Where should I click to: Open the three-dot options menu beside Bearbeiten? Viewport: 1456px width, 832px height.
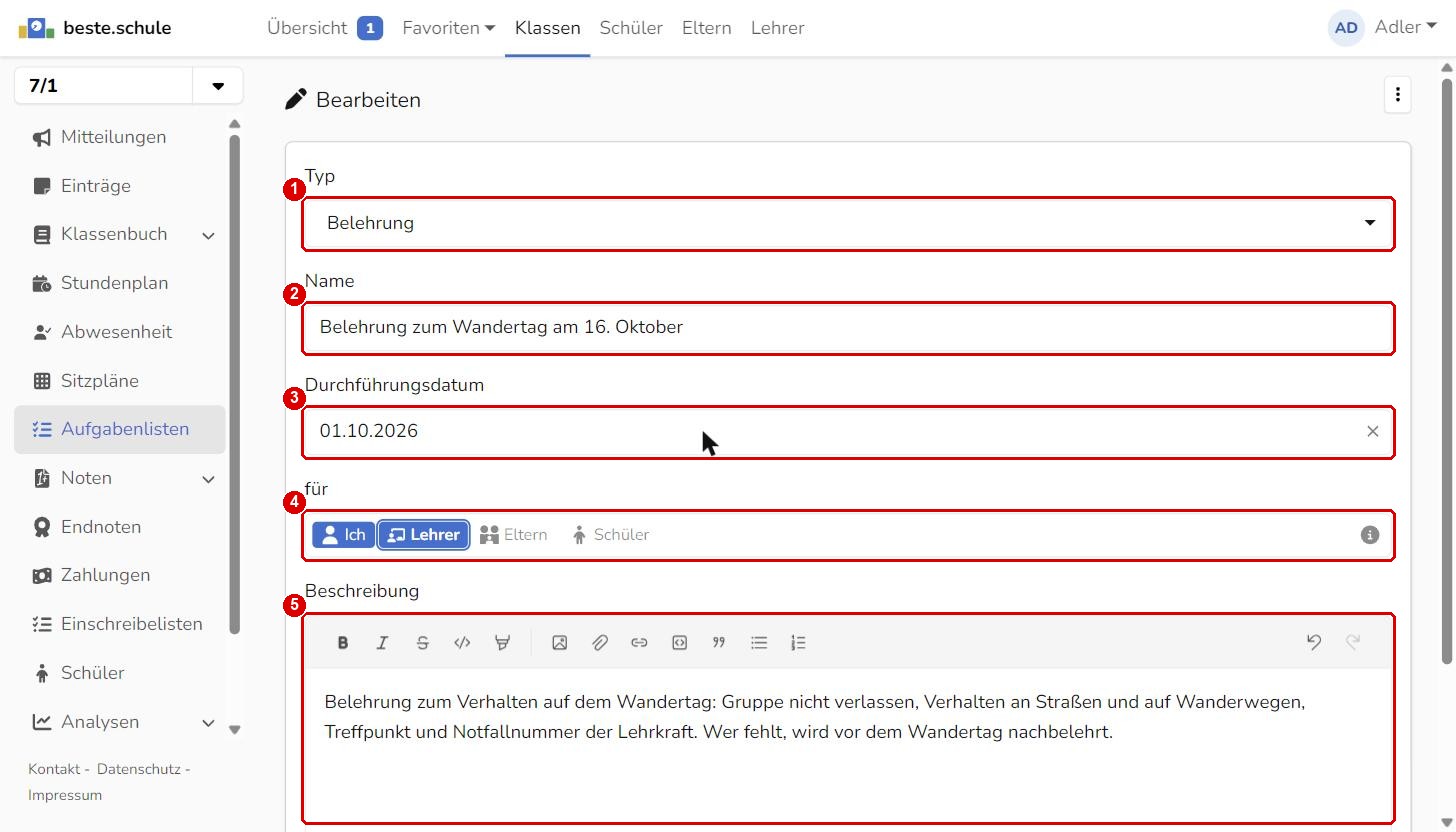1398,95
